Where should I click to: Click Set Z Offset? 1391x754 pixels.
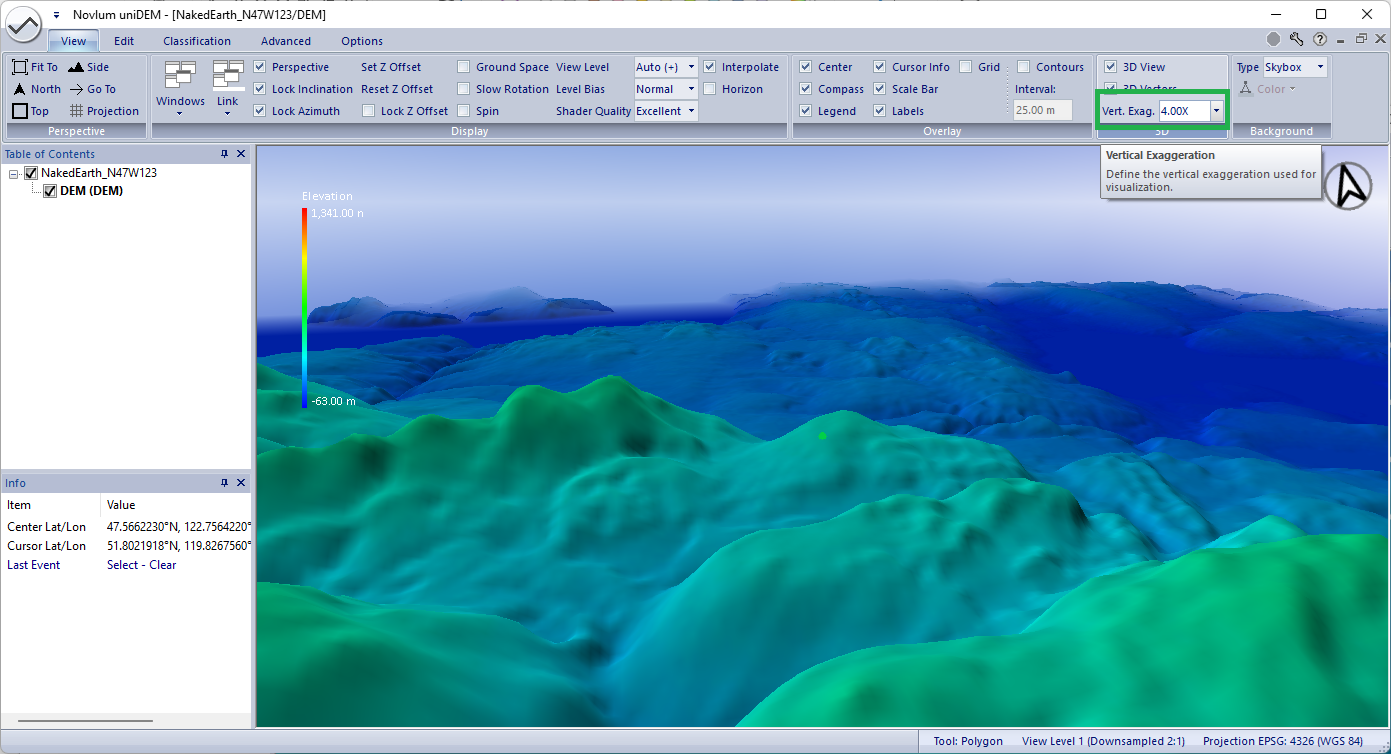coord(391,67)
